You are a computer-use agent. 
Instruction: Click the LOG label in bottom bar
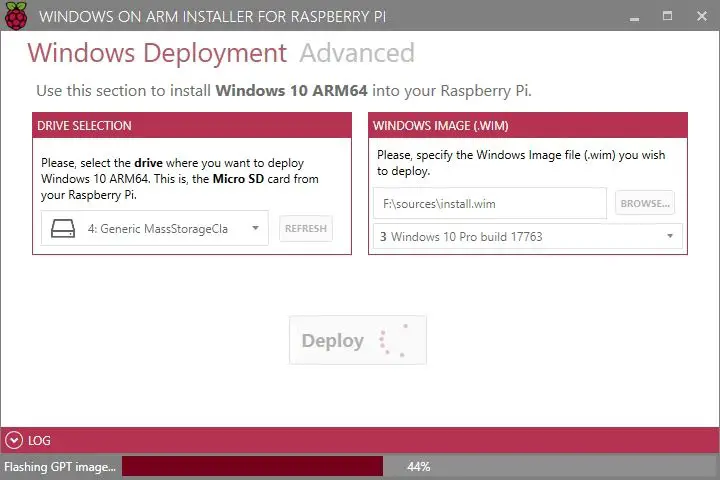click(x=39, y=440)
